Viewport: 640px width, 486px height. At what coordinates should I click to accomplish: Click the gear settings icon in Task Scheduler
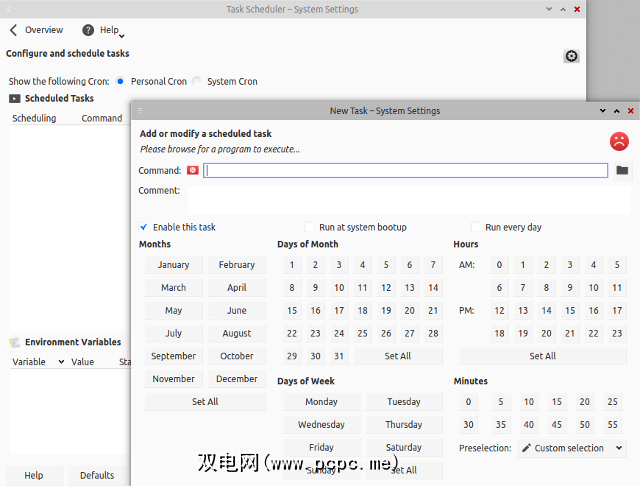coord(571,56)
